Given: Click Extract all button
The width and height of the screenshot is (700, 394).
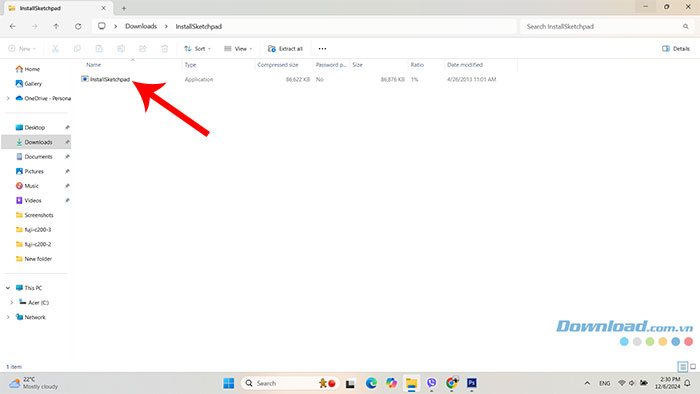Looking at the screenshot, I should pos(285,49).
